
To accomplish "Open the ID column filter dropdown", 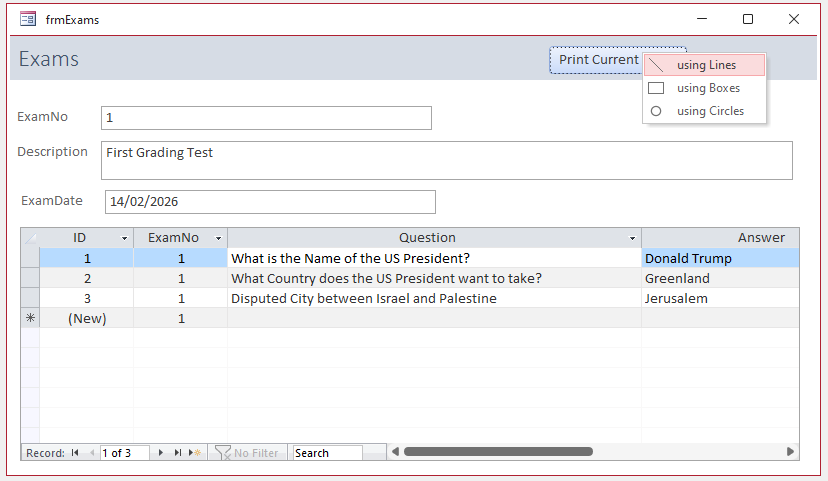I will click(x=125, y=238).
